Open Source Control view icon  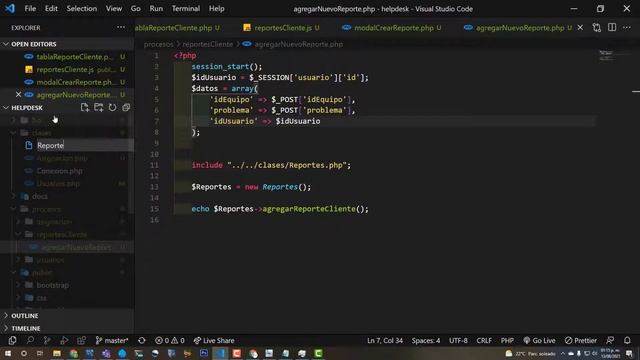pos(47,340)
